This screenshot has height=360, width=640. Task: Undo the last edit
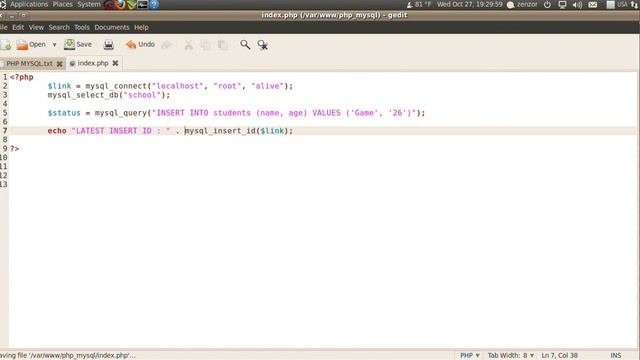click(140, 44)
